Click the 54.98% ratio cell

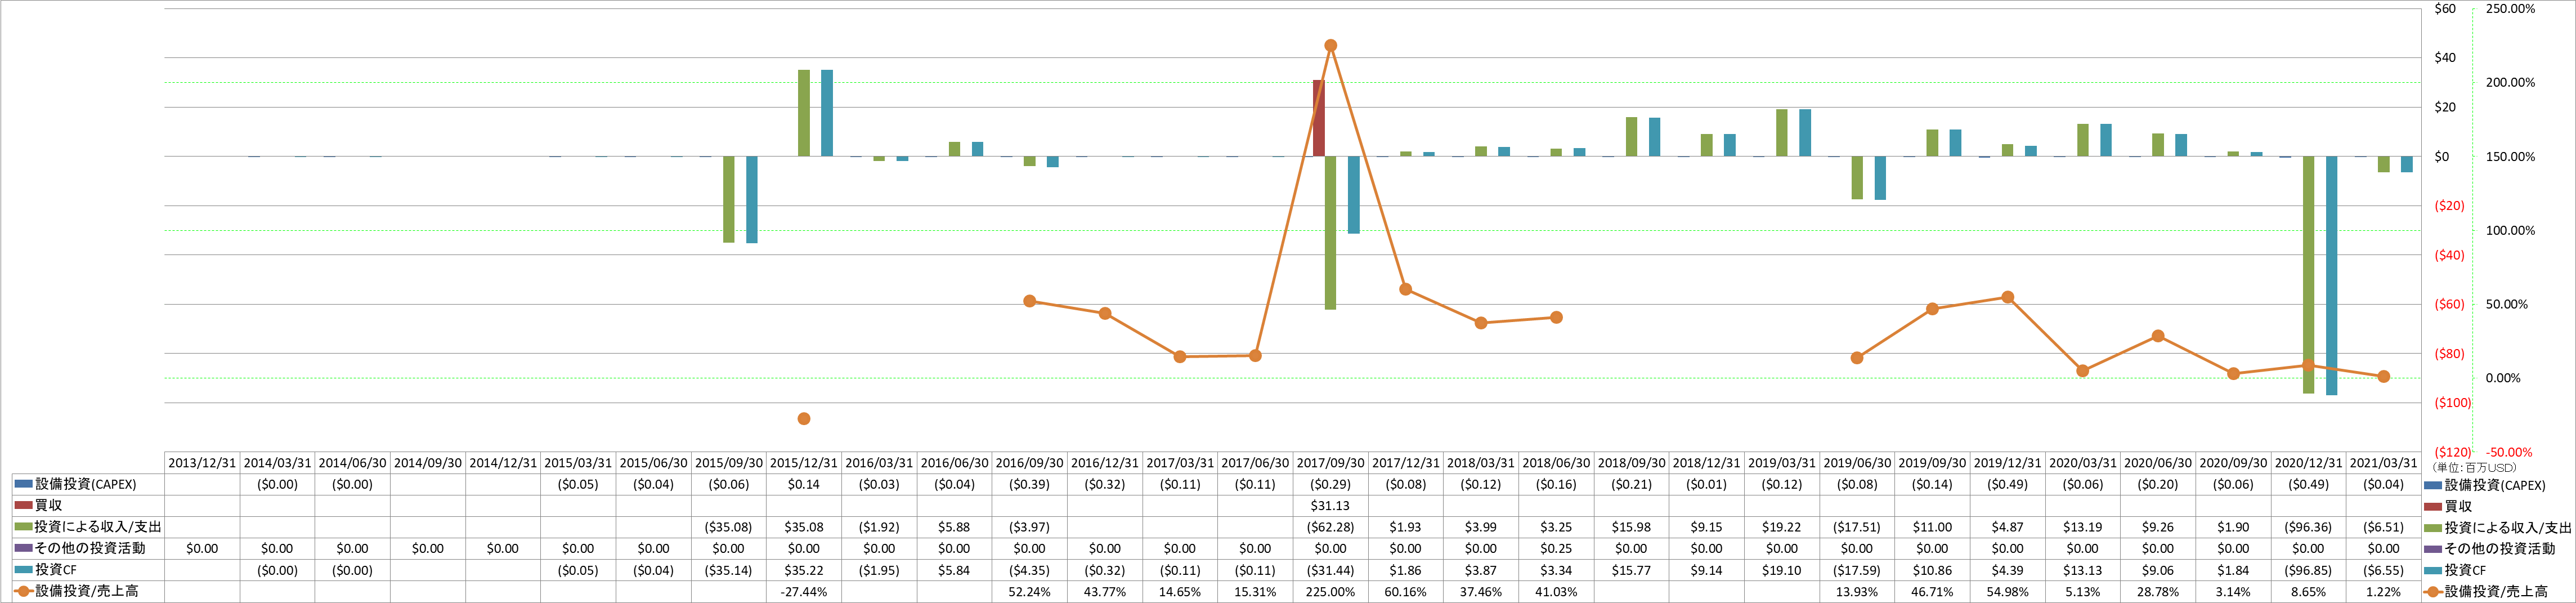pyautogui.click(x=2007, y=592)
